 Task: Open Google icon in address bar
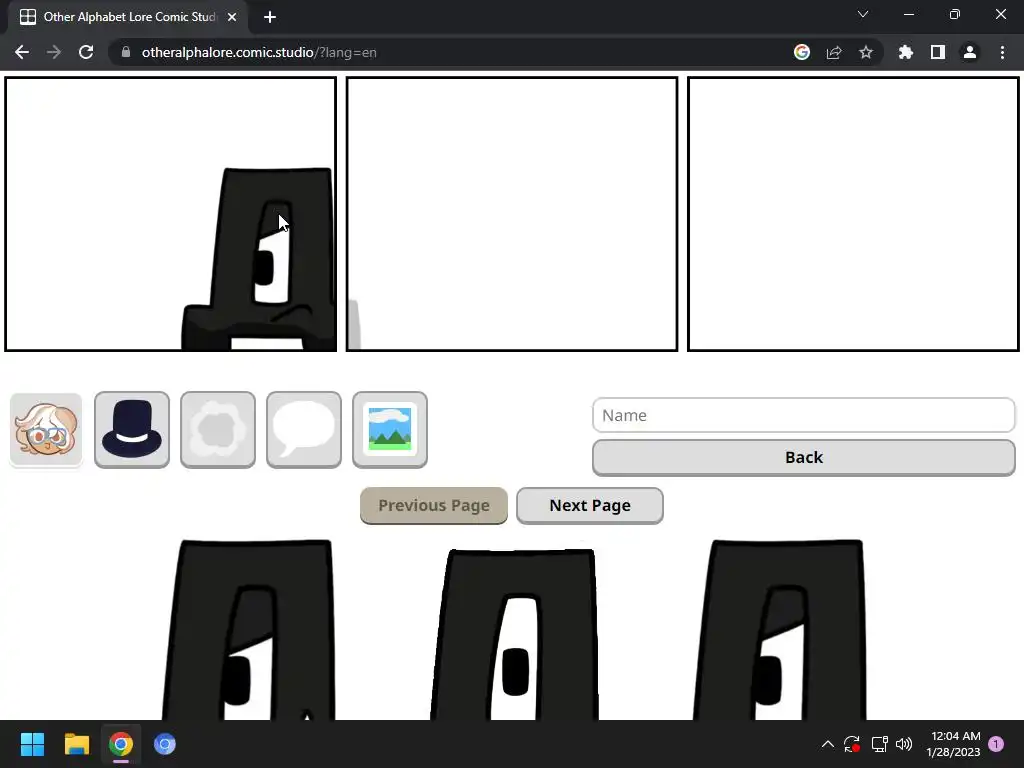(802, 52)
